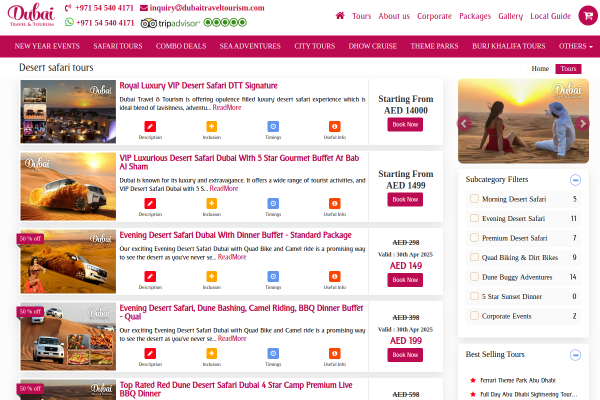600x400 pixels.
Task: Open Description icon for Royal Luxury VIP Safari
Action: [150, 126]
